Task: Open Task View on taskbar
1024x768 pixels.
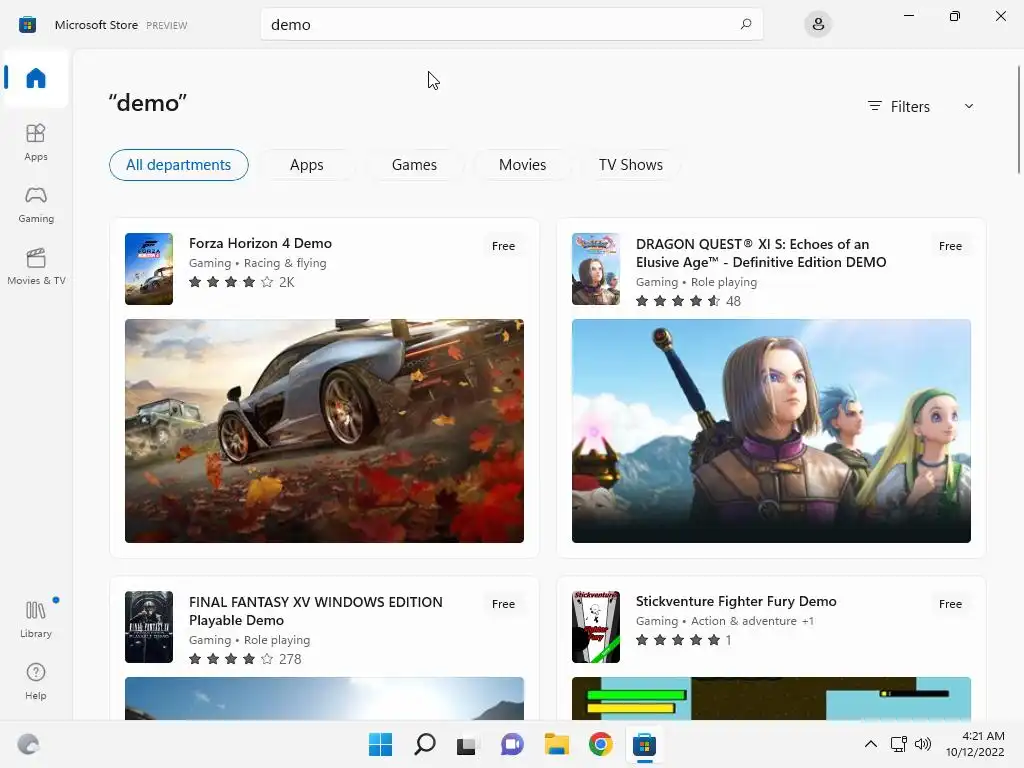Action: click(468, 744)
